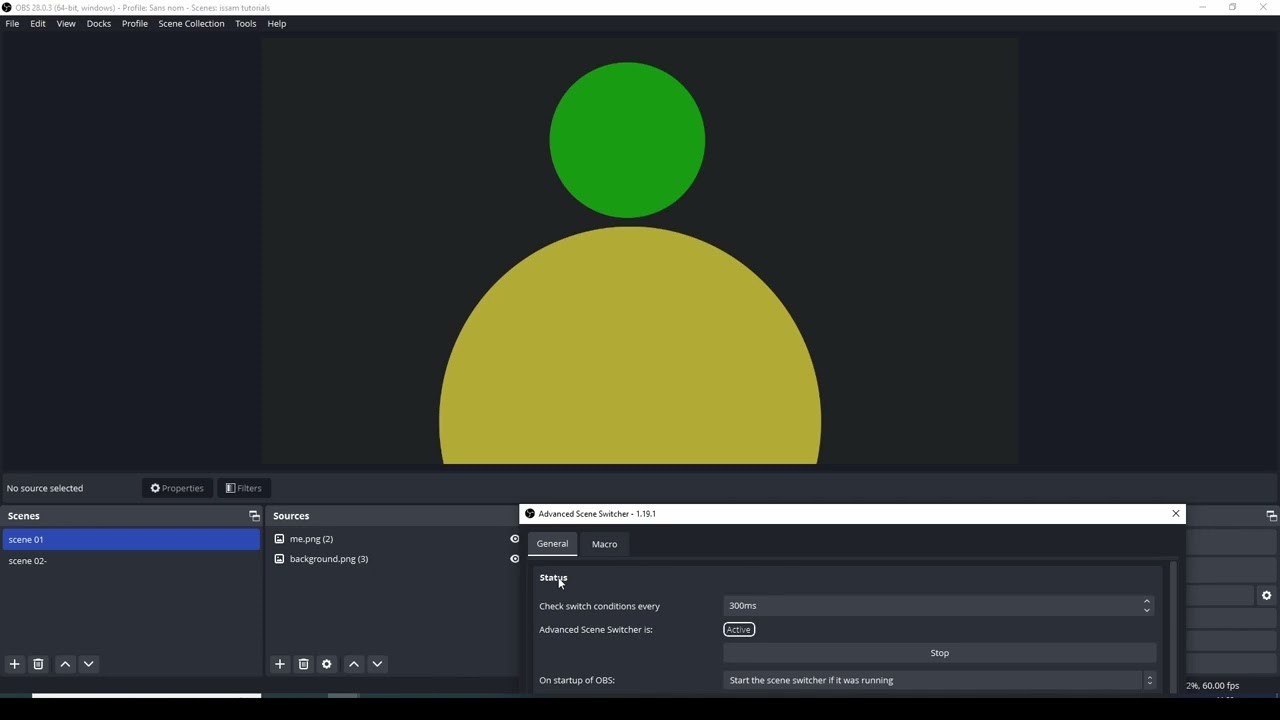Click the image icon beside background.png (3)
This screenshot has width=1280, height=720.
click(x=279, y=559)
